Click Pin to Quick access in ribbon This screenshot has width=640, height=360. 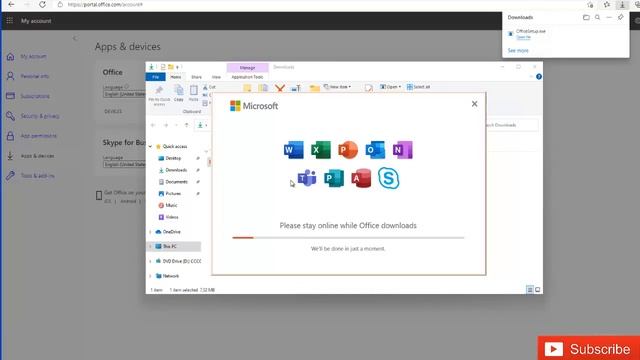point(159,96)
